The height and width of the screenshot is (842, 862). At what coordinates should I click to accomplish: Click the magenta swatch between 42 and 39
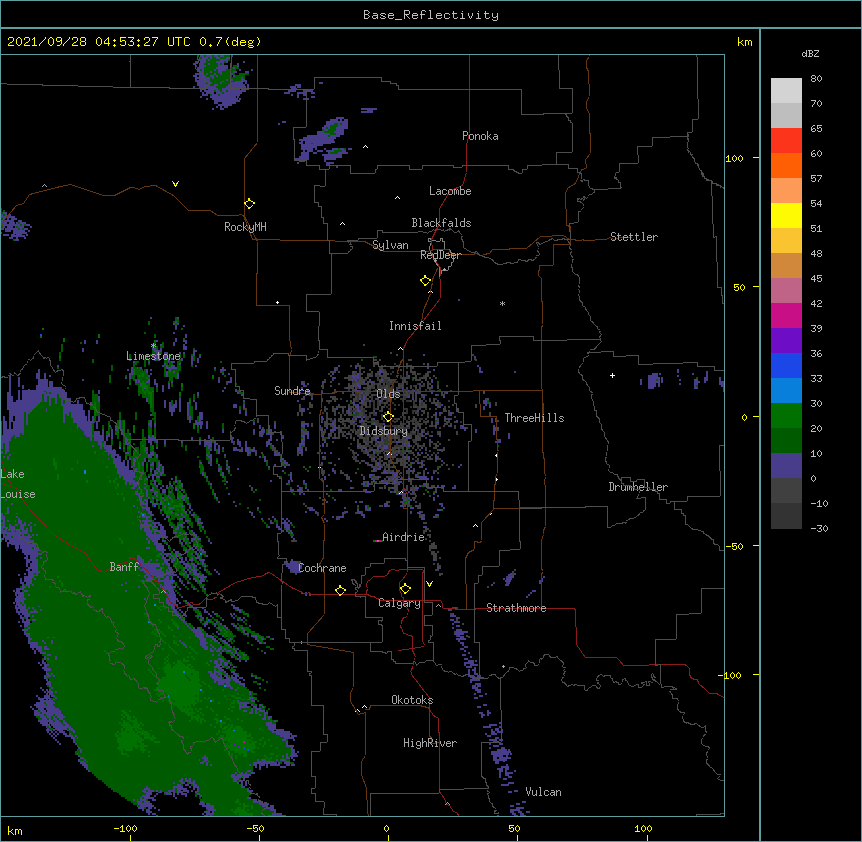click(786, 315)
